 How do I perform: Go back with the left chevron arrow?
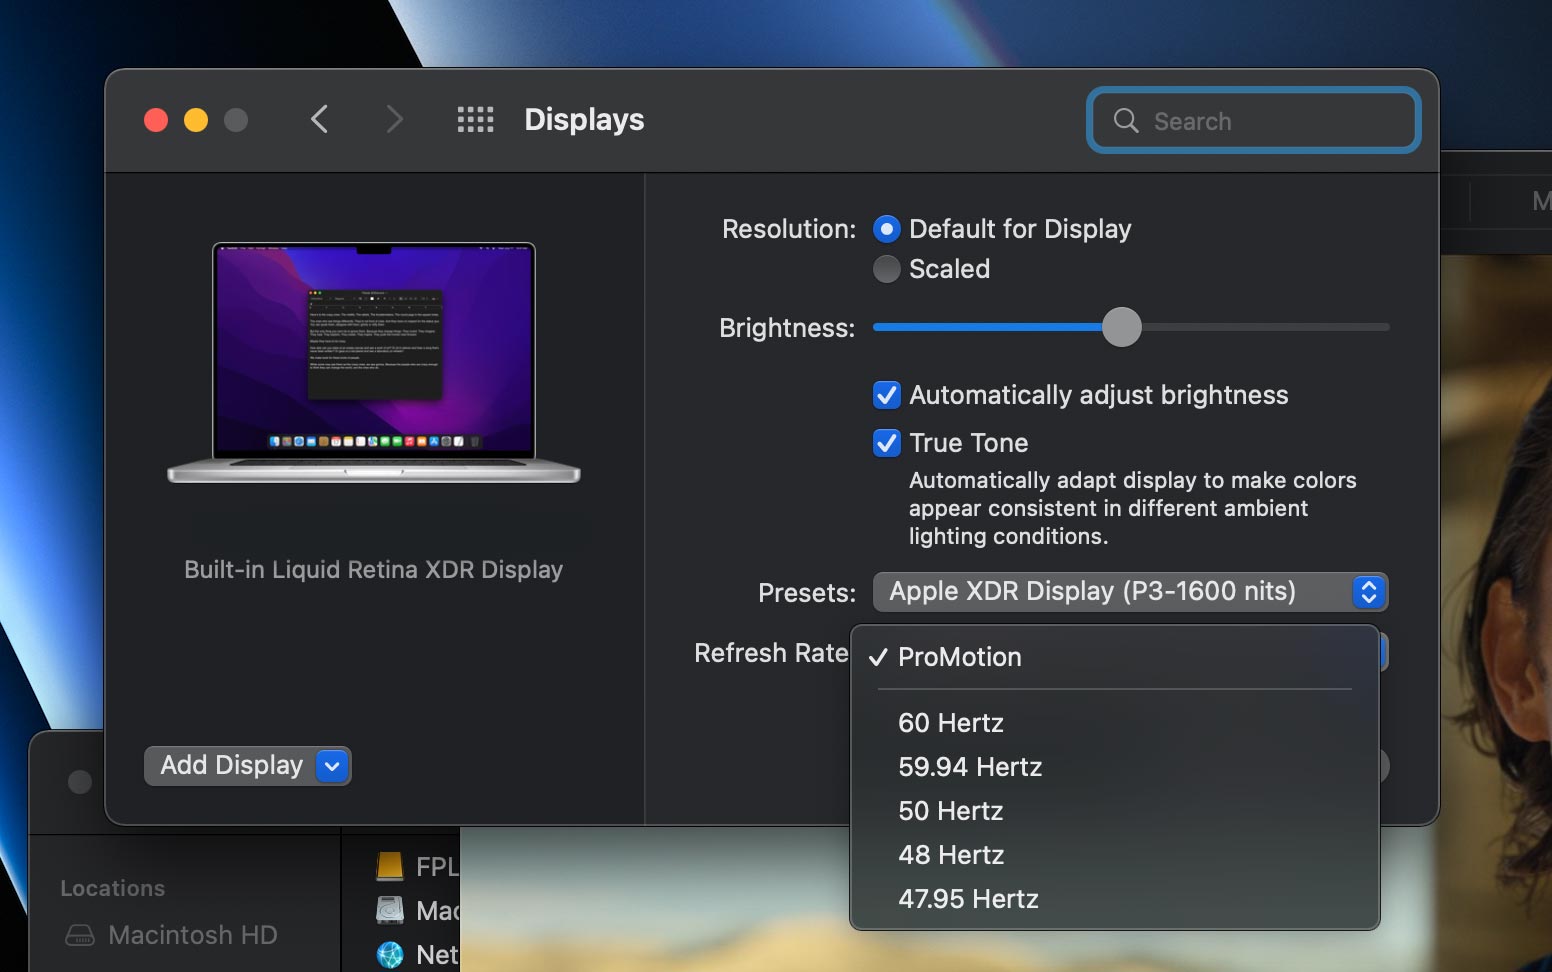point(319,120)
